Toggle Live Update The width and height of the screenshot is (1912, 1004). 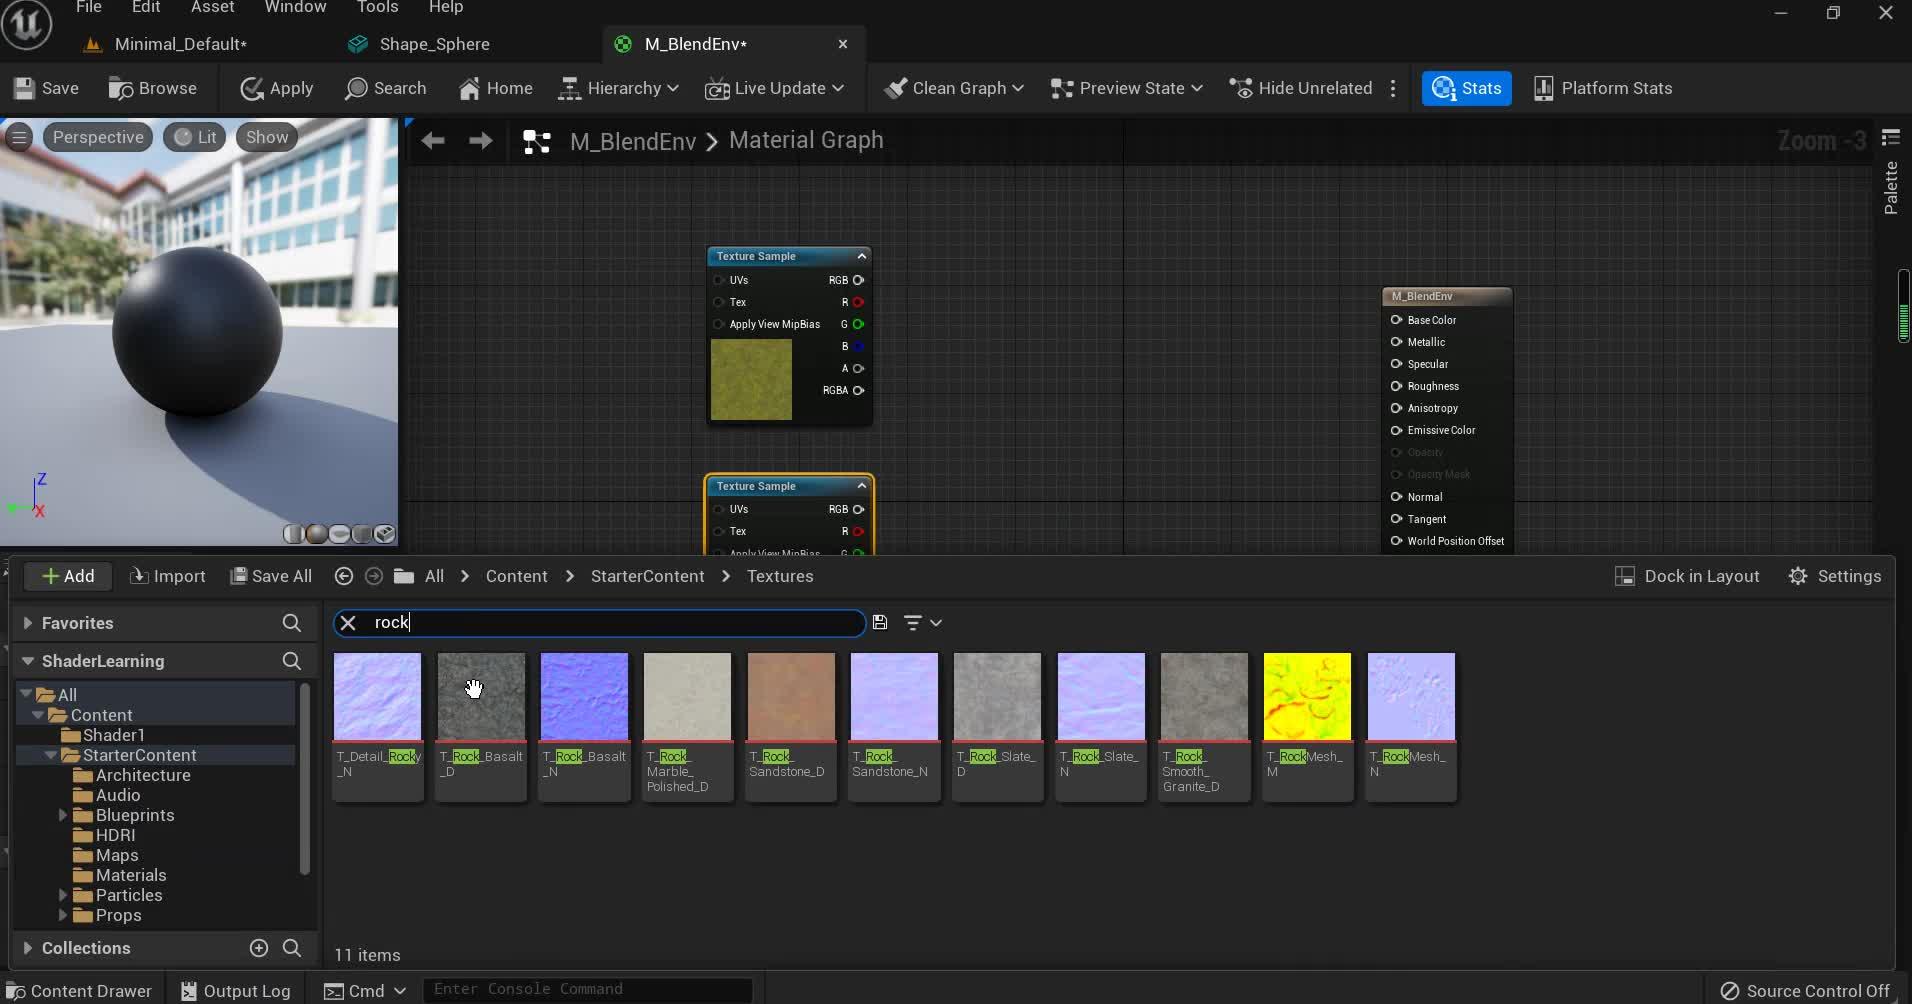pos(775,88)
